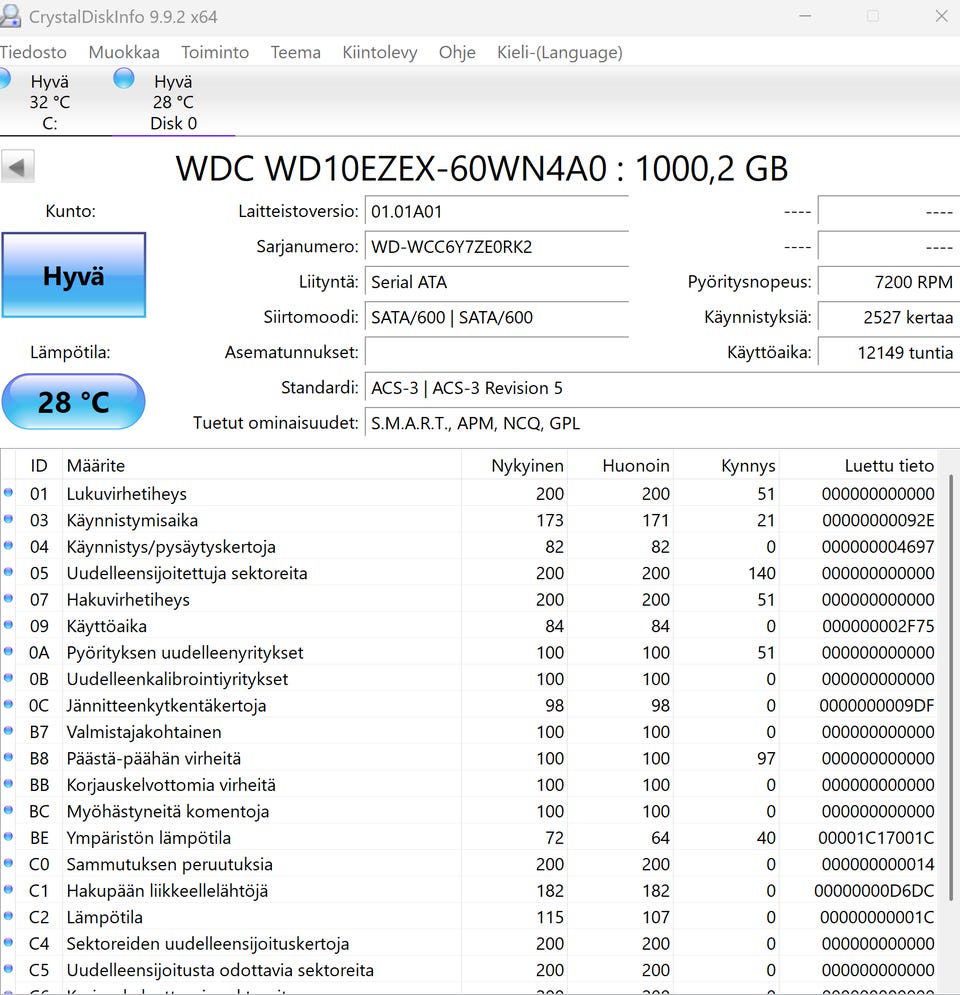Click the 28 °C temperature button
The height and width of the screenshot is (995, 960).
click(74, 402)
